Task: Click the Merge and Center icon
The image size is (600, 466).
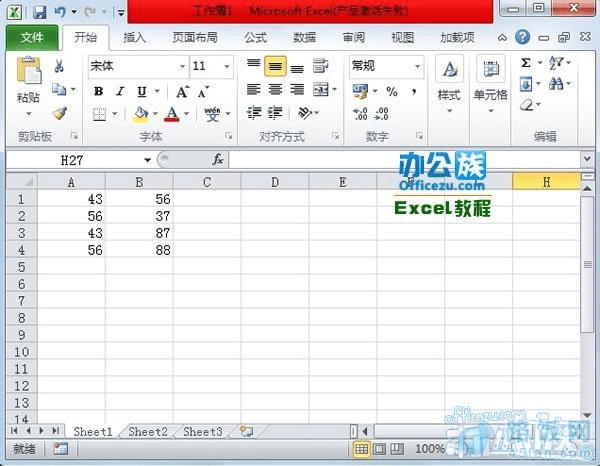Action: pyautogui.click(x=320, y=90)
